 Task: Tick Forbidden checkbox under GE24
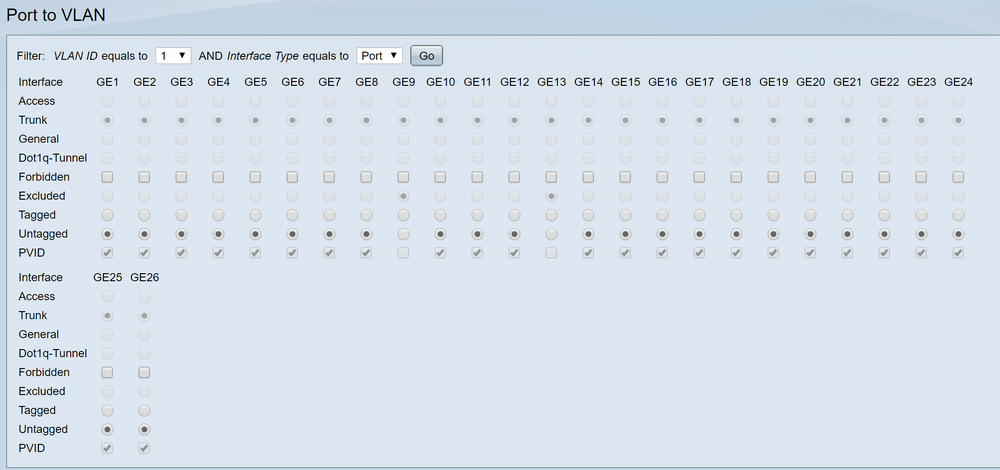coord(958,177)
